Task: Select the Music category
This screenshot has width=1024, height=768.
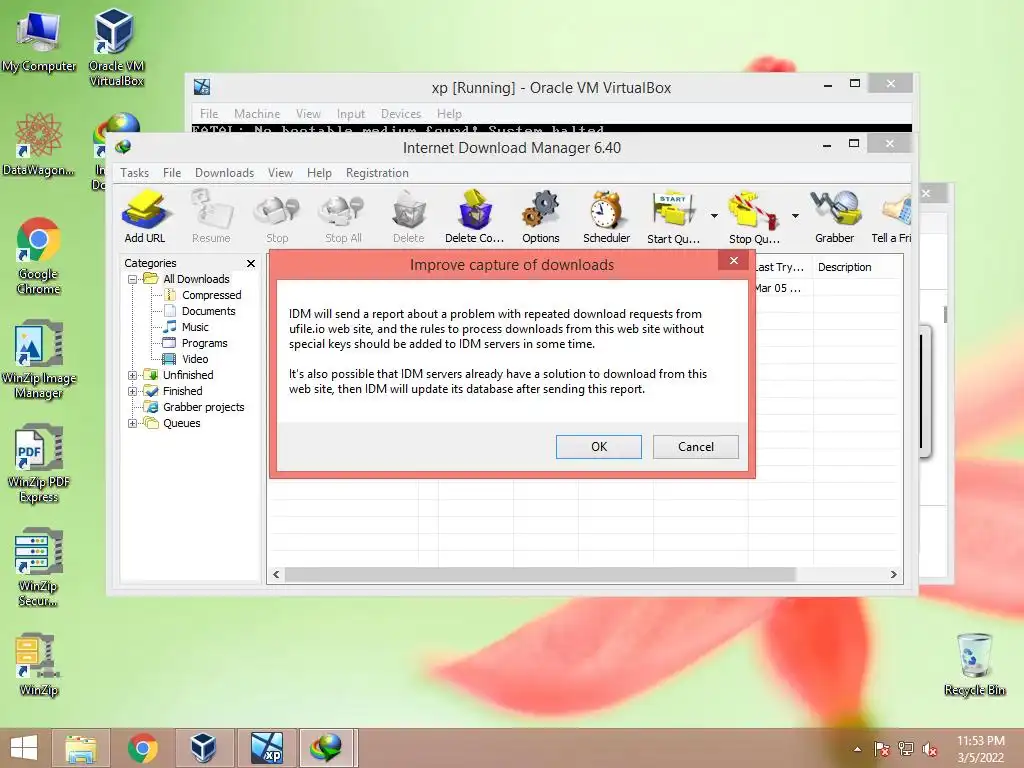Action: coord(195,327)
